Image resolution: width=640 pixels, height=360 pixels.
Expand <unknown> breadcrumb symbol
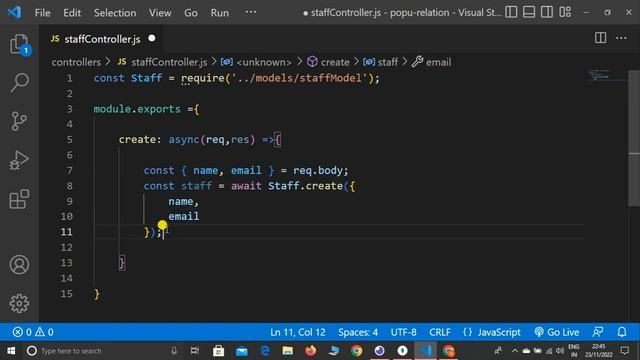[256, 62]
